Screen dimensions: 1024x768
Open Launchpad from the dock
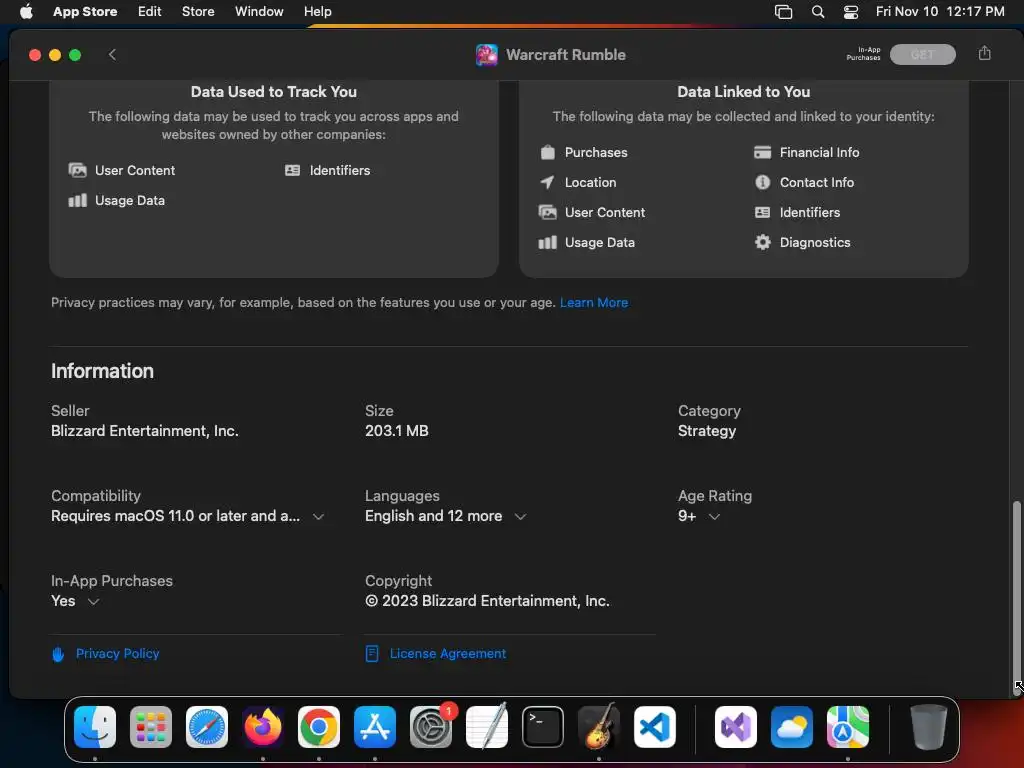coord(151,727)
